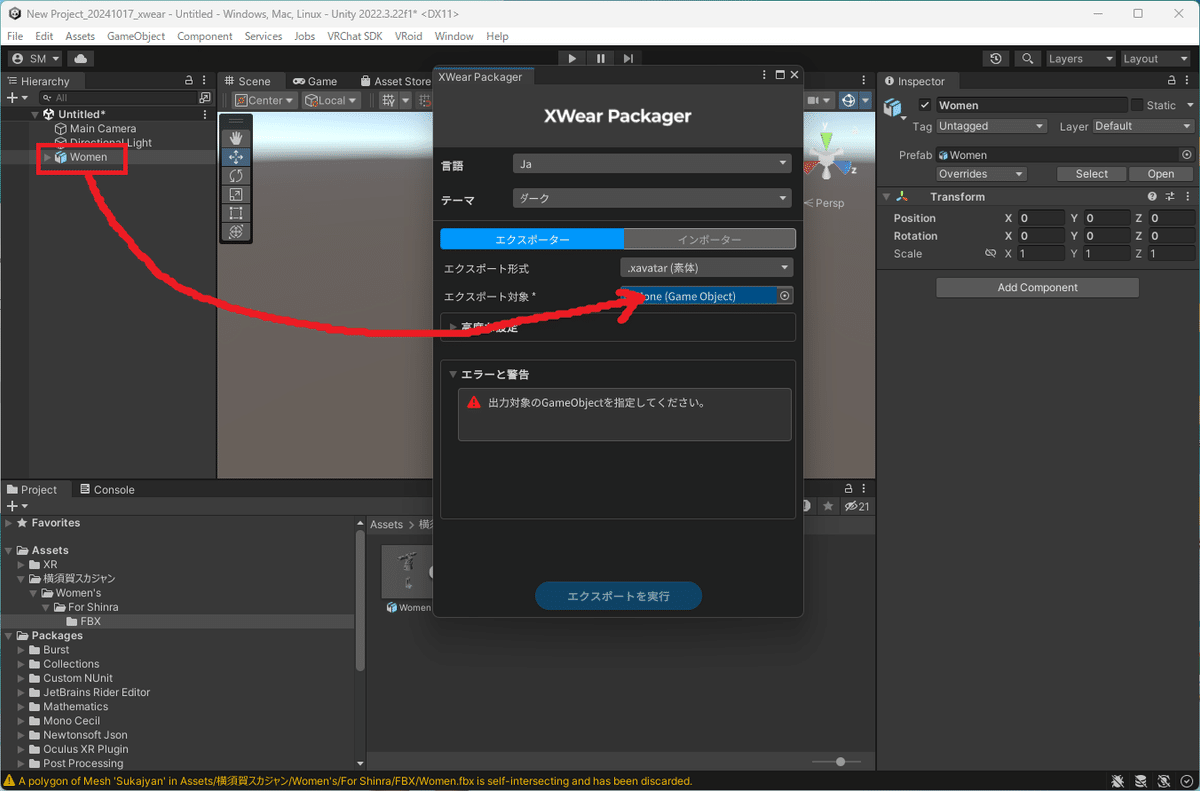1200x791 pixels.
Task: Start Play mode
Action: coord(572,59)
